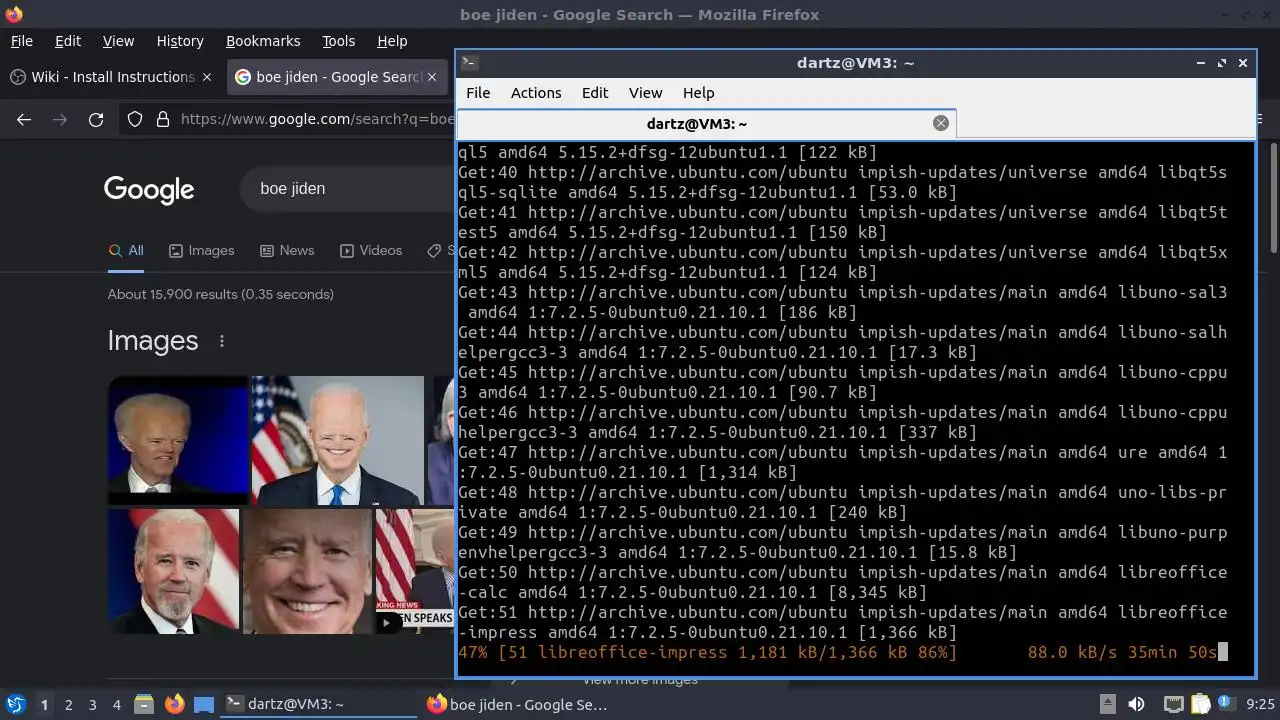The width and height of the screenshot is (1280, 720).
Task: Open the Biden thumbnail on blue background
Action: (x=178, y=440)
